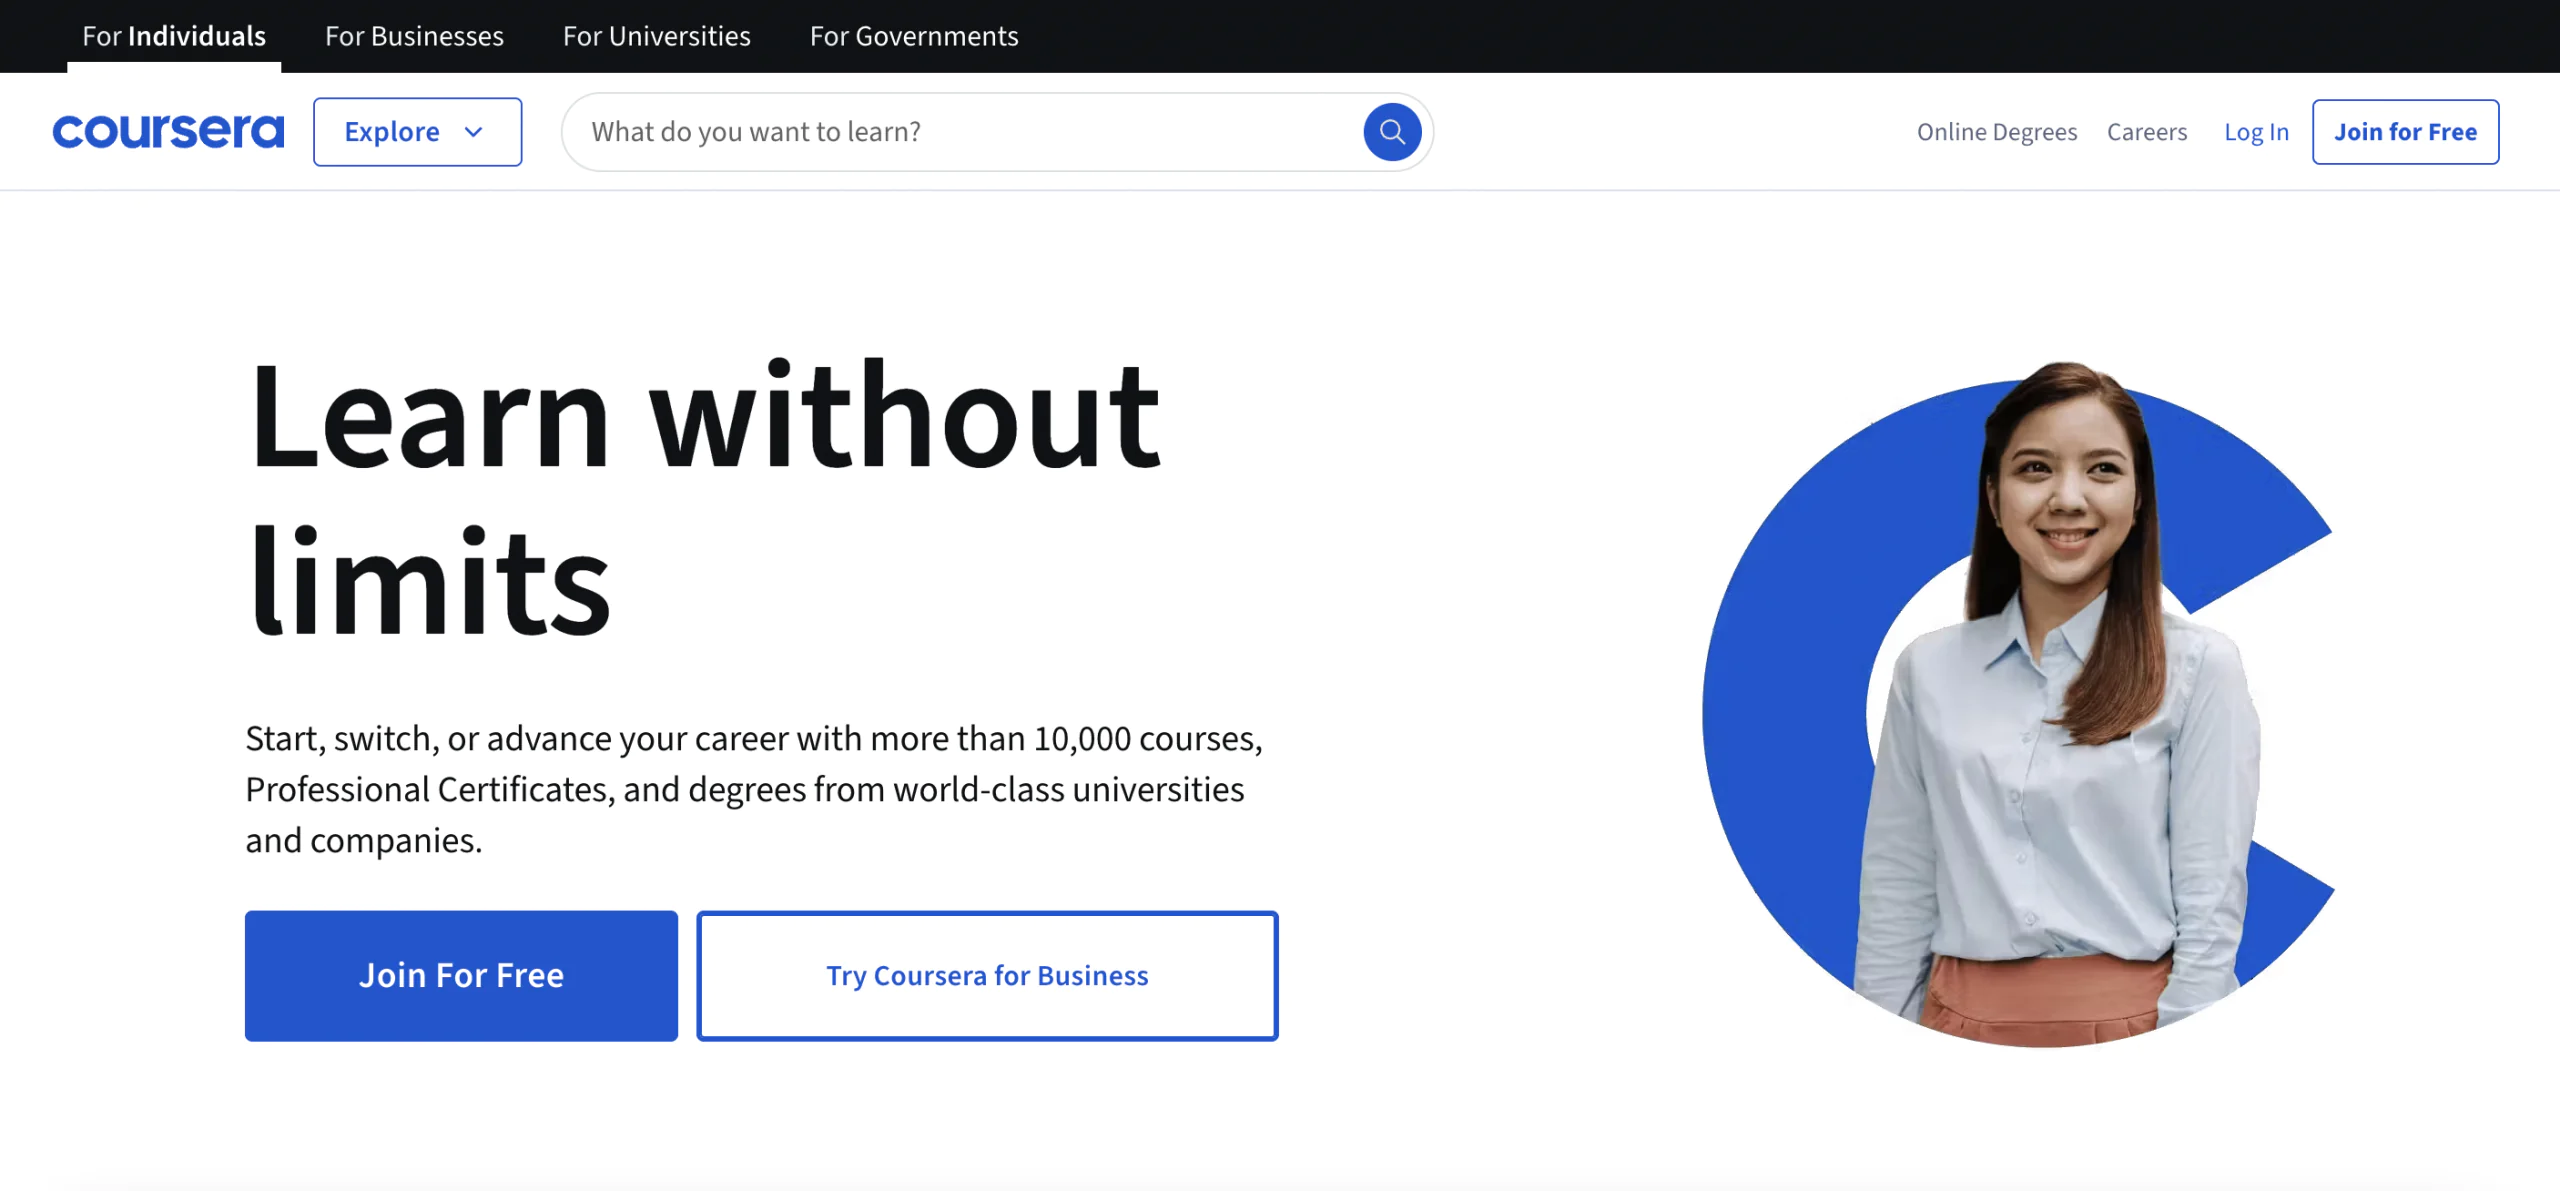Click the large Join For Free button
The image size is (2560, 1191).
(x=461, y=975)
